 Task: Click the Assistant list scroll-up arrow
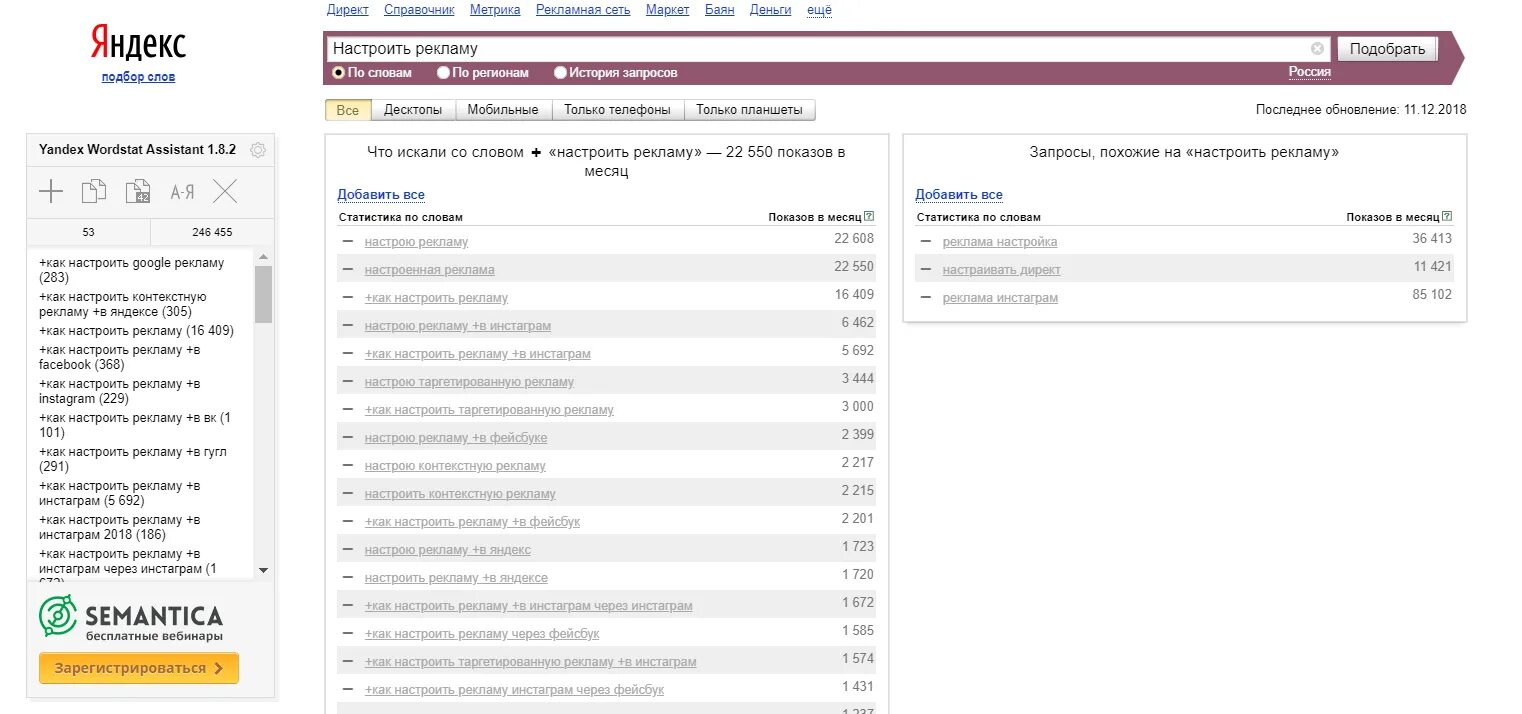(x=263, y=256)
